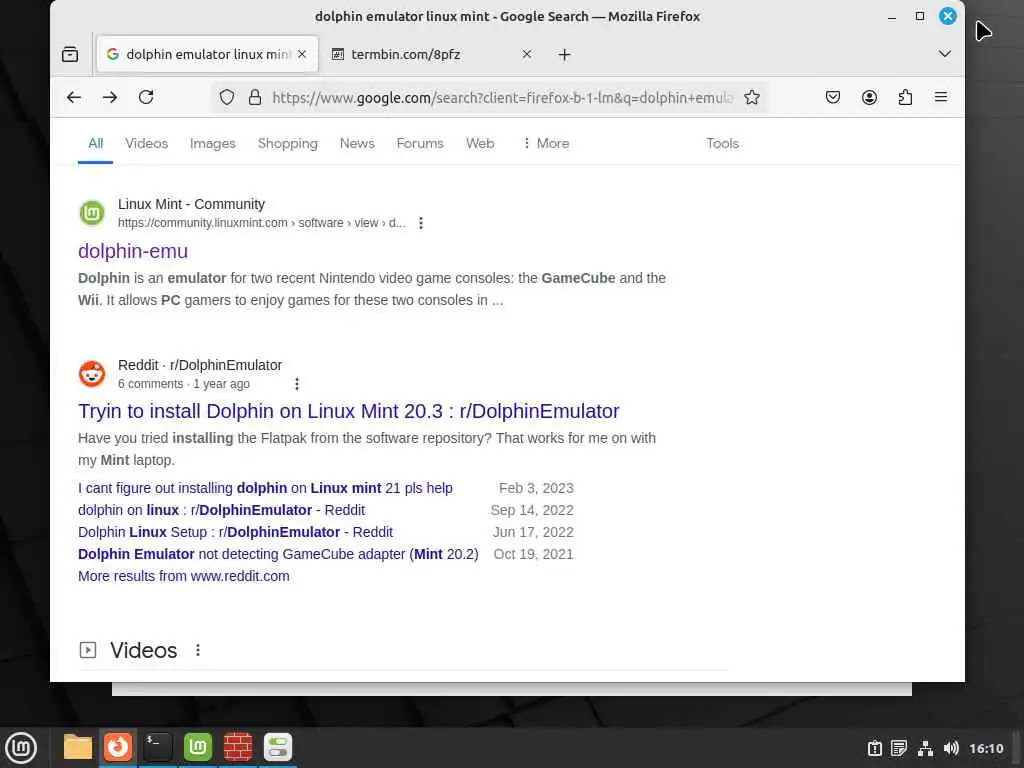Close the termbin.com/8pfz tab

(x=526, y=54)
